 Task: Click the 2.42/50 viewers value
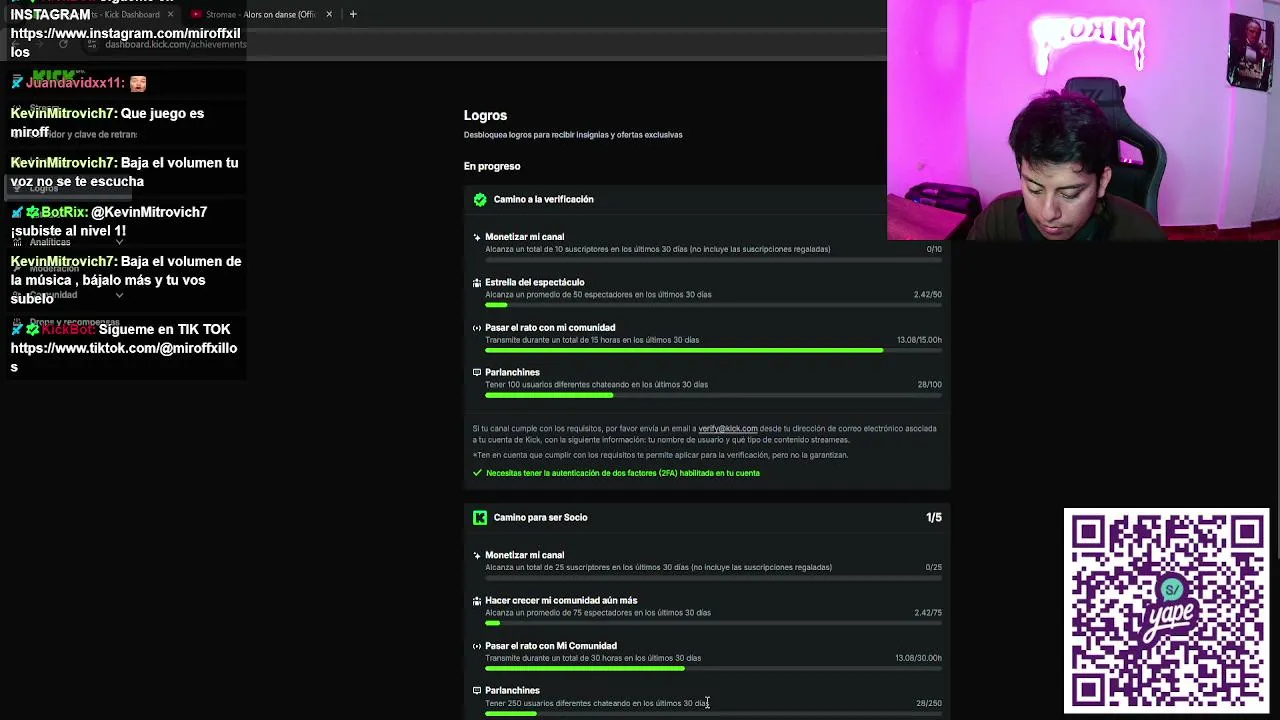coord(928,295)
